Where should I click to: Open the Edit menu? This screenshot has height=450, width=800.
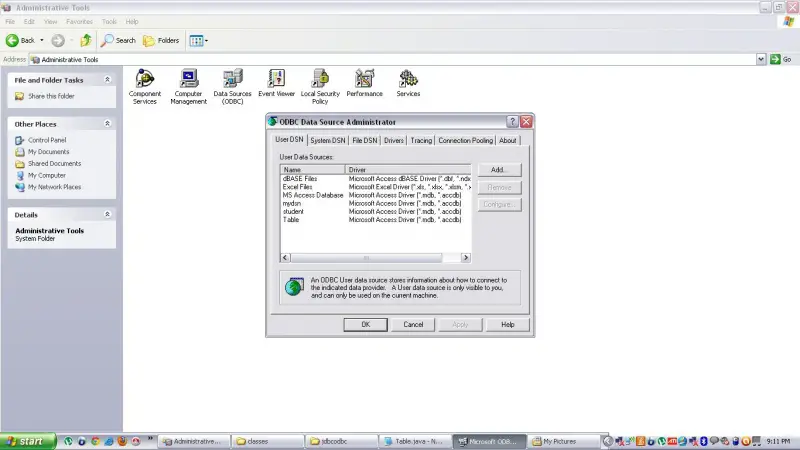(x=29, y=21)
